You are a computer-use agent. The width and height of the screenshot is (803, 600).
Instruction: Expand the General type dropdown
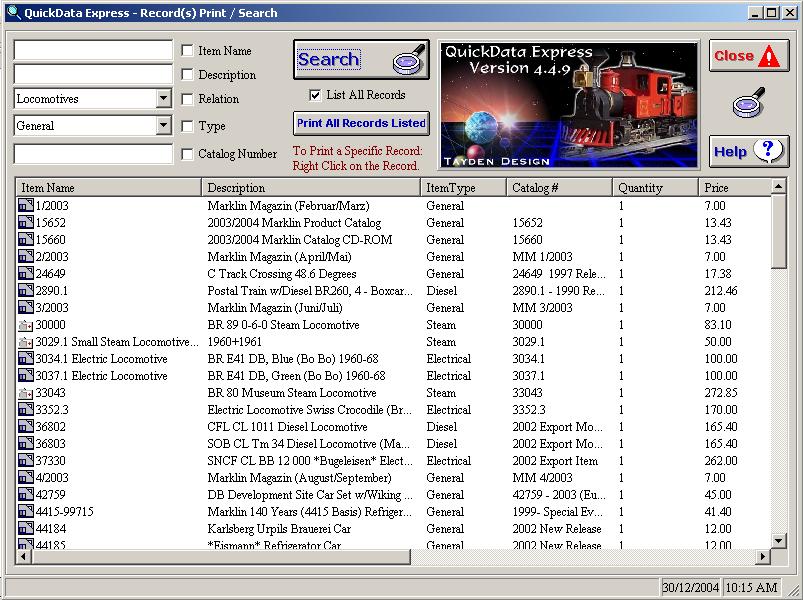click(x=164, y=126)
